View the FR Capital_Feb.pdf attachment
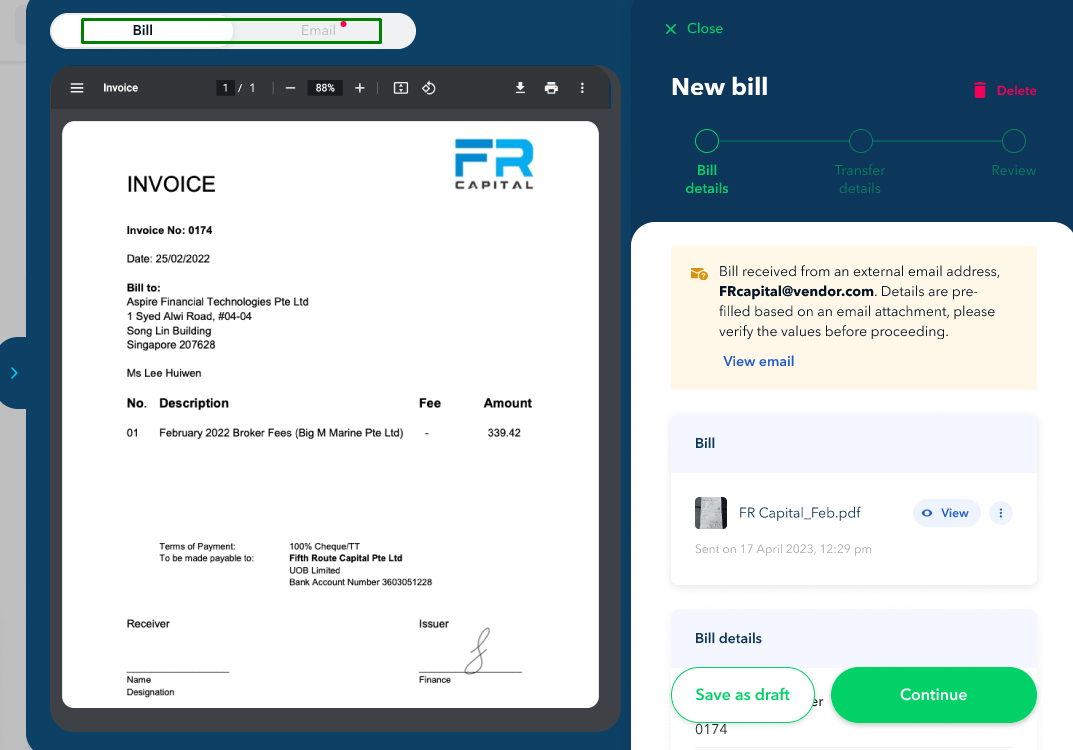This screenshot has height=750, width=1073. 946,513
